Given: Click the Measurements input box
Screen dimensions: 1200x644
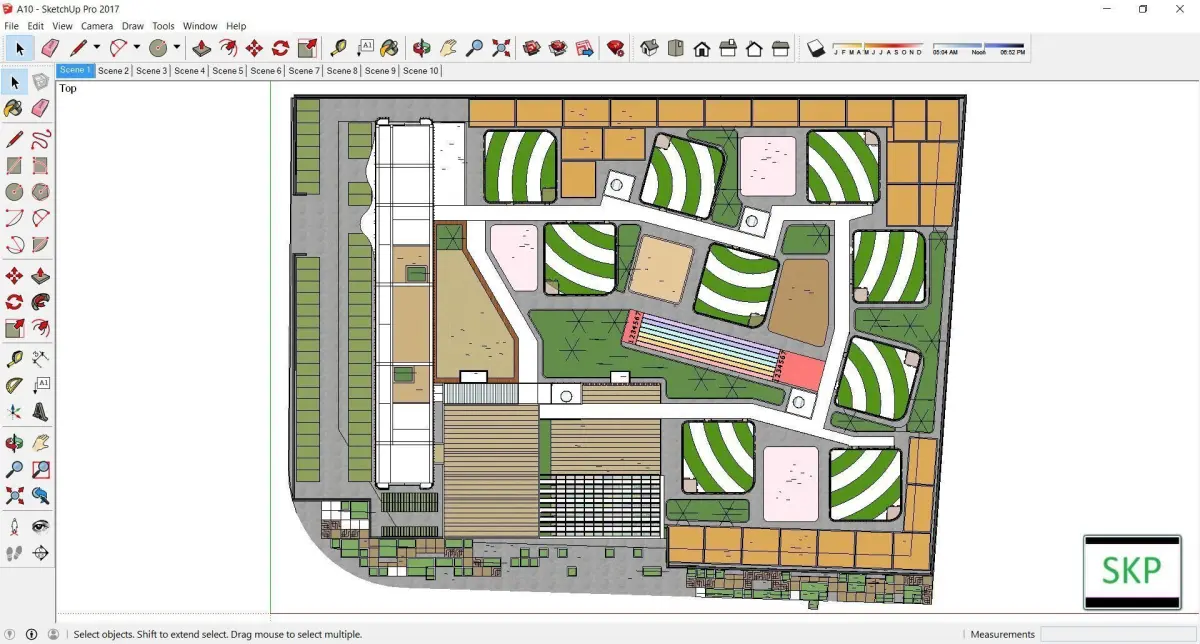Looking at the screenshot, I should click(1118, 634).
